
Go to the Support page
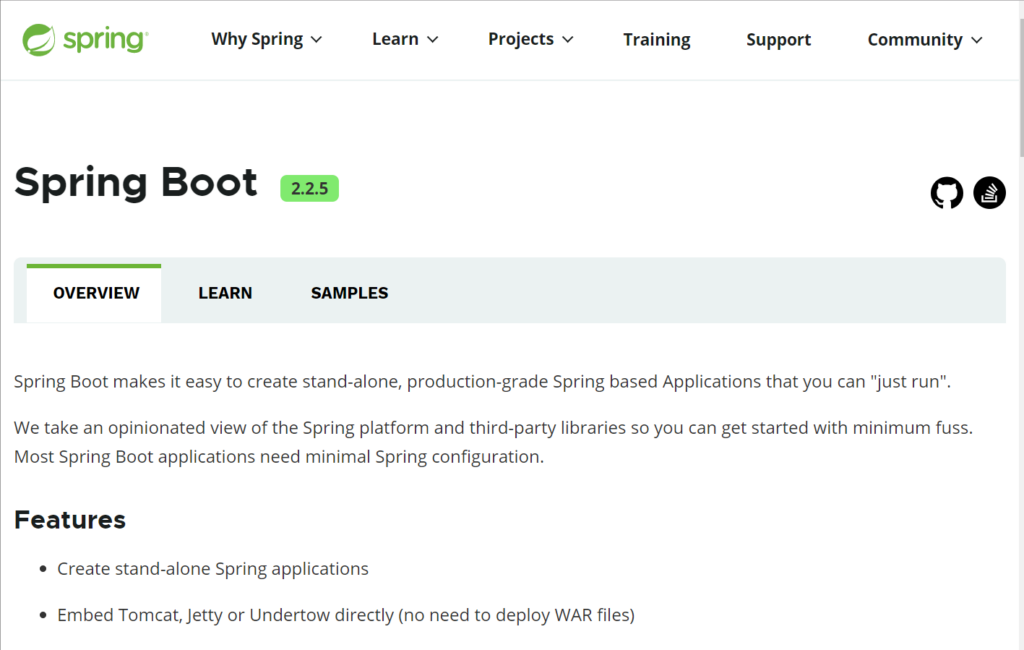tap(778, 40)
